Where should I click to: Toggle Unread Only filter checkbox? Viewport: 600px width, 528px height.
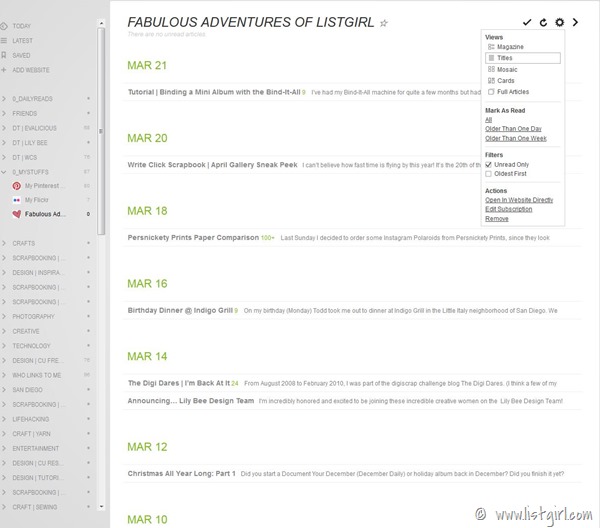click(x=489, y=164)
